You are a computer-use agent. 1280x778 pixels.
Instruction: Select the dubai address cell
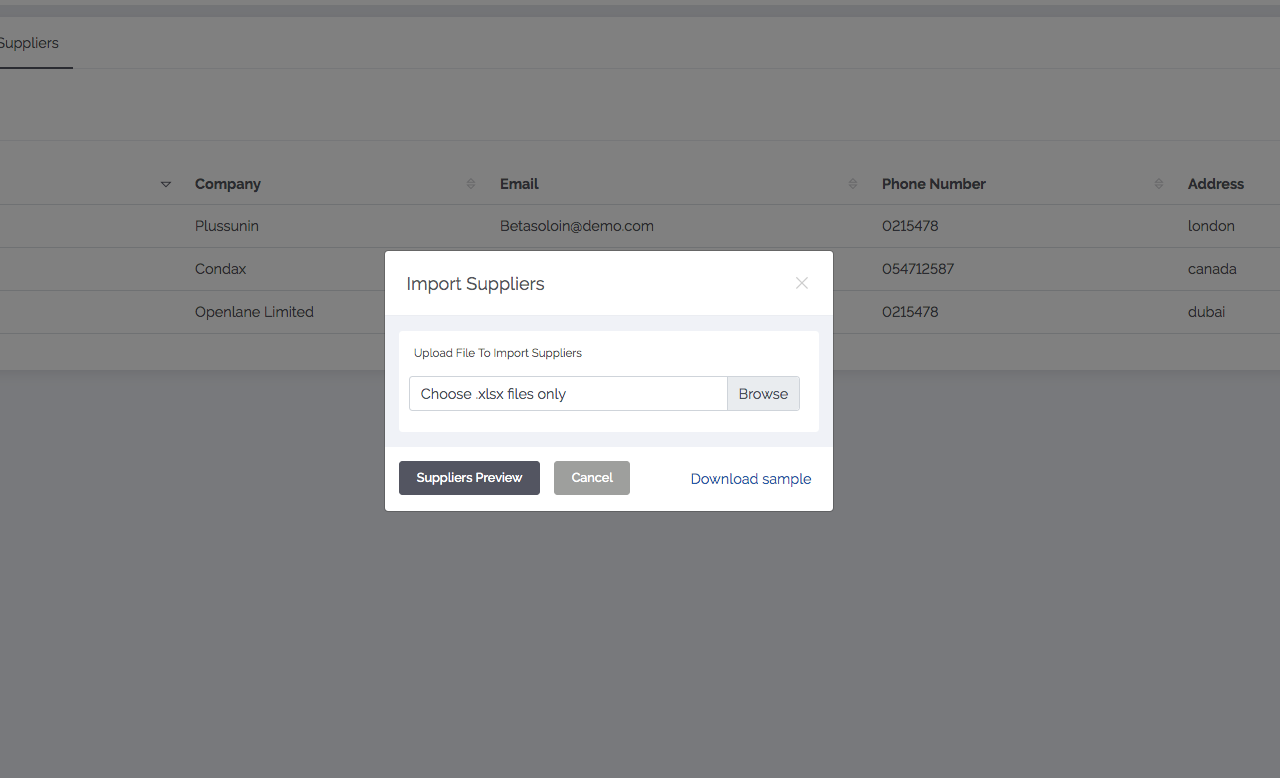pyautogui.click(x=1206, y=312)
